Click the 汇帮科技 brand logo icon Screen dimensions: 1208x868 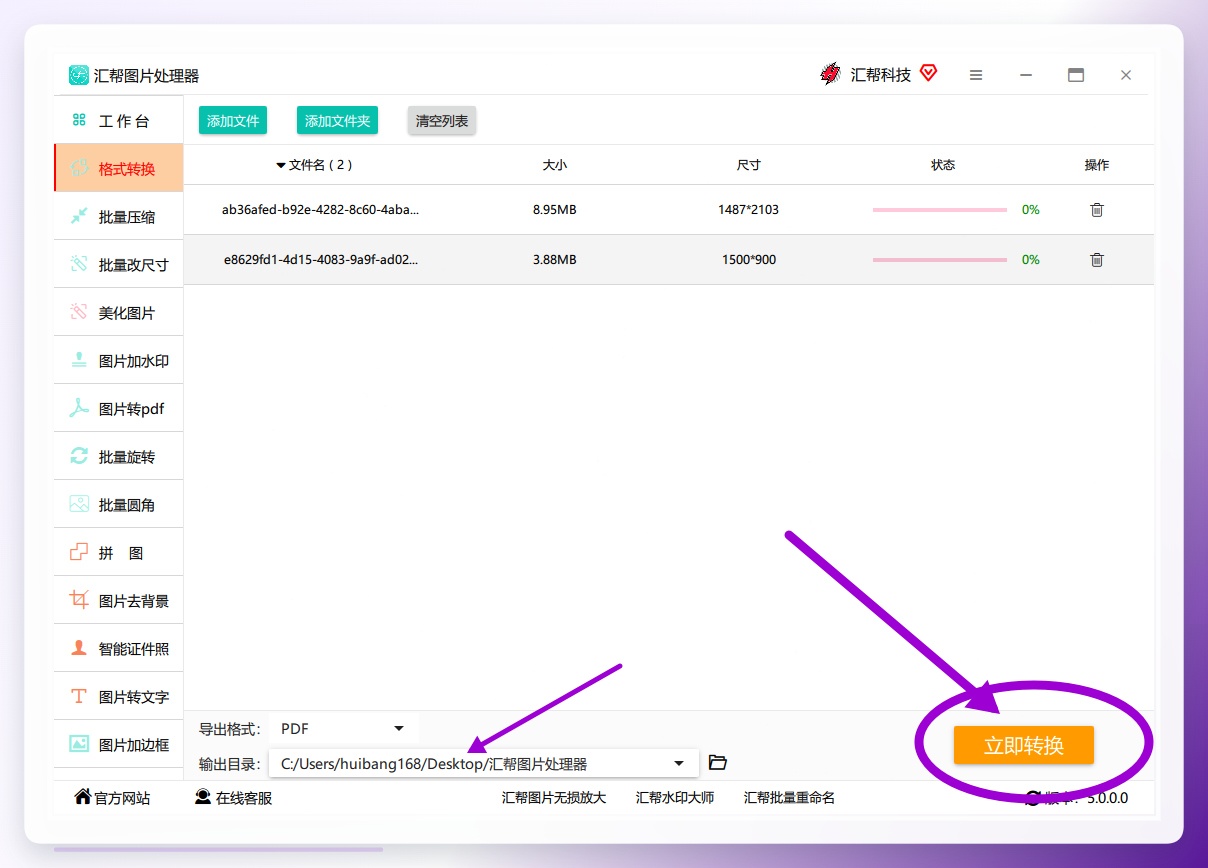tap(830, 74)
